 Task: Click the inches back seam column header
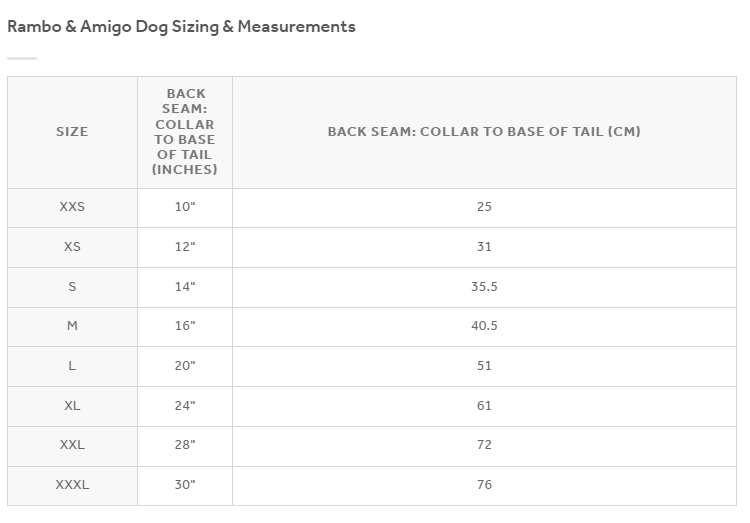click(x=185, y=132)
